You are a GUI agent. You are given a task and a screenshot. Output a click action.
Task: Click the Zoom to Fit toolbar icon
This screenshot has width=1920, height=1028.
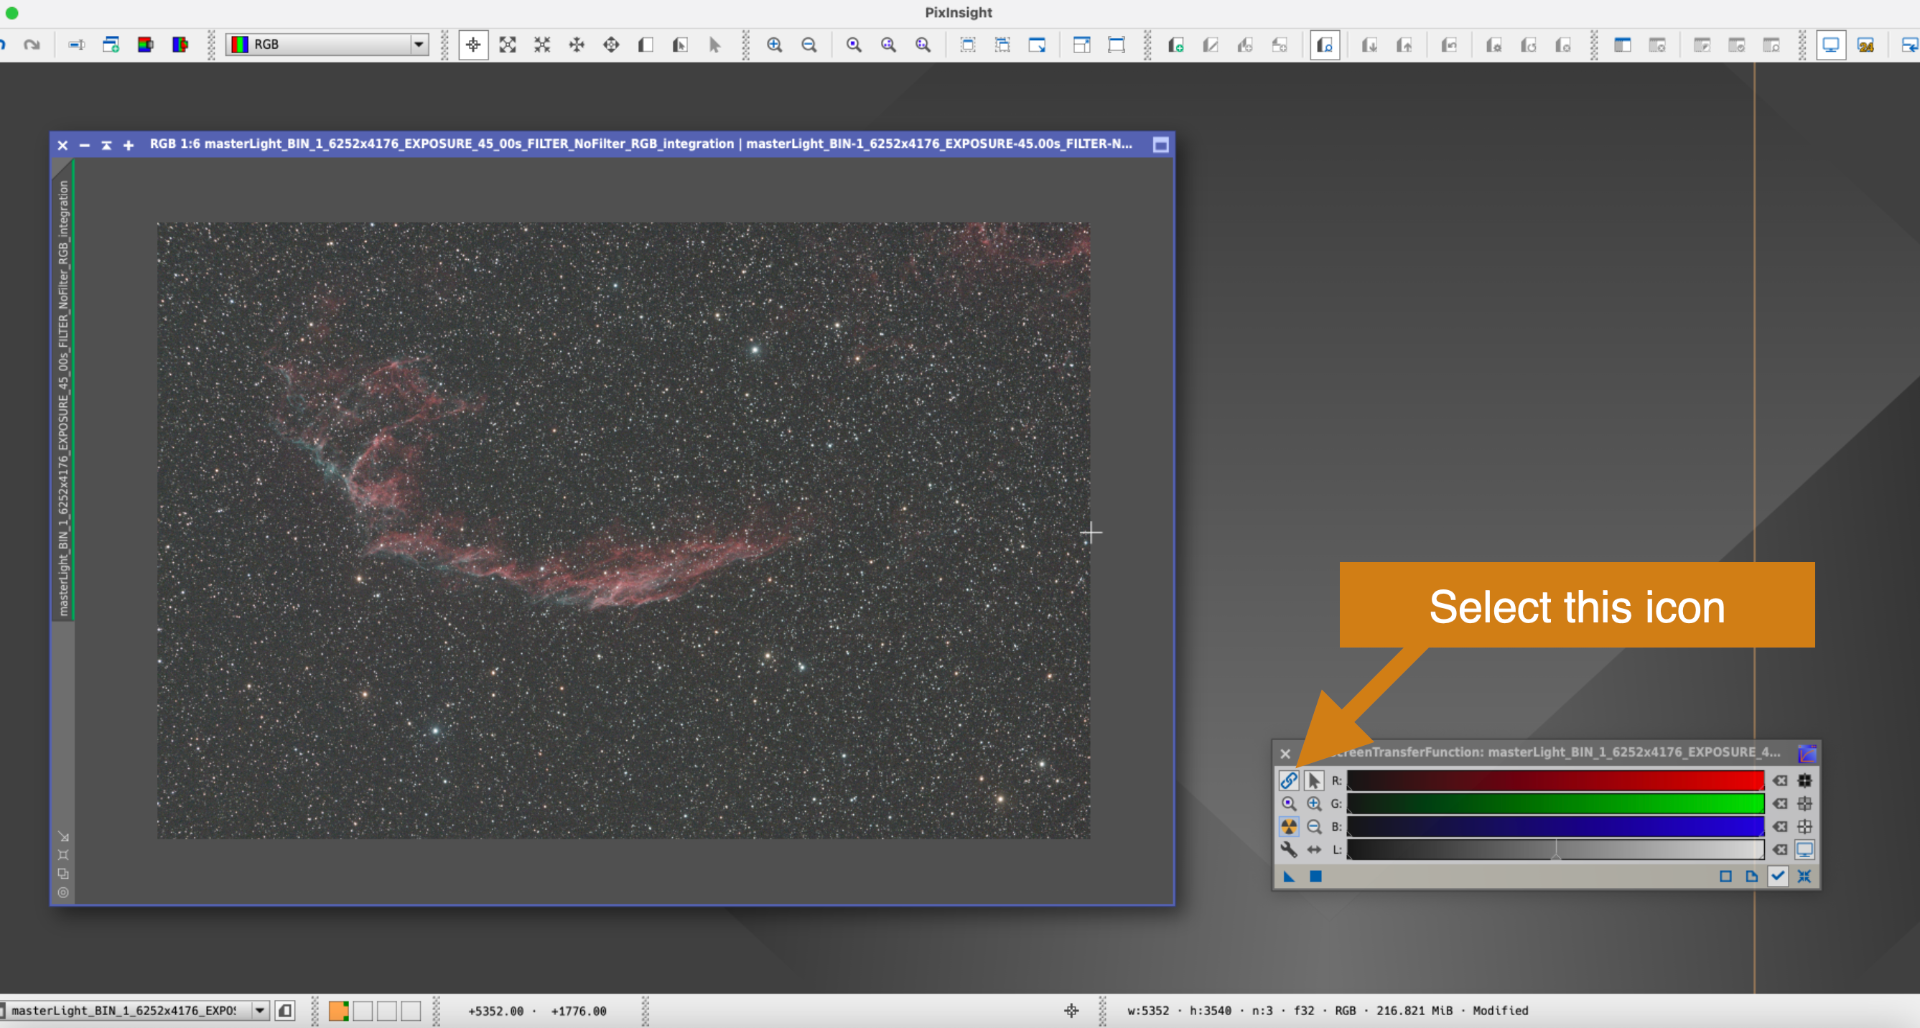click(x=508, y=45)
